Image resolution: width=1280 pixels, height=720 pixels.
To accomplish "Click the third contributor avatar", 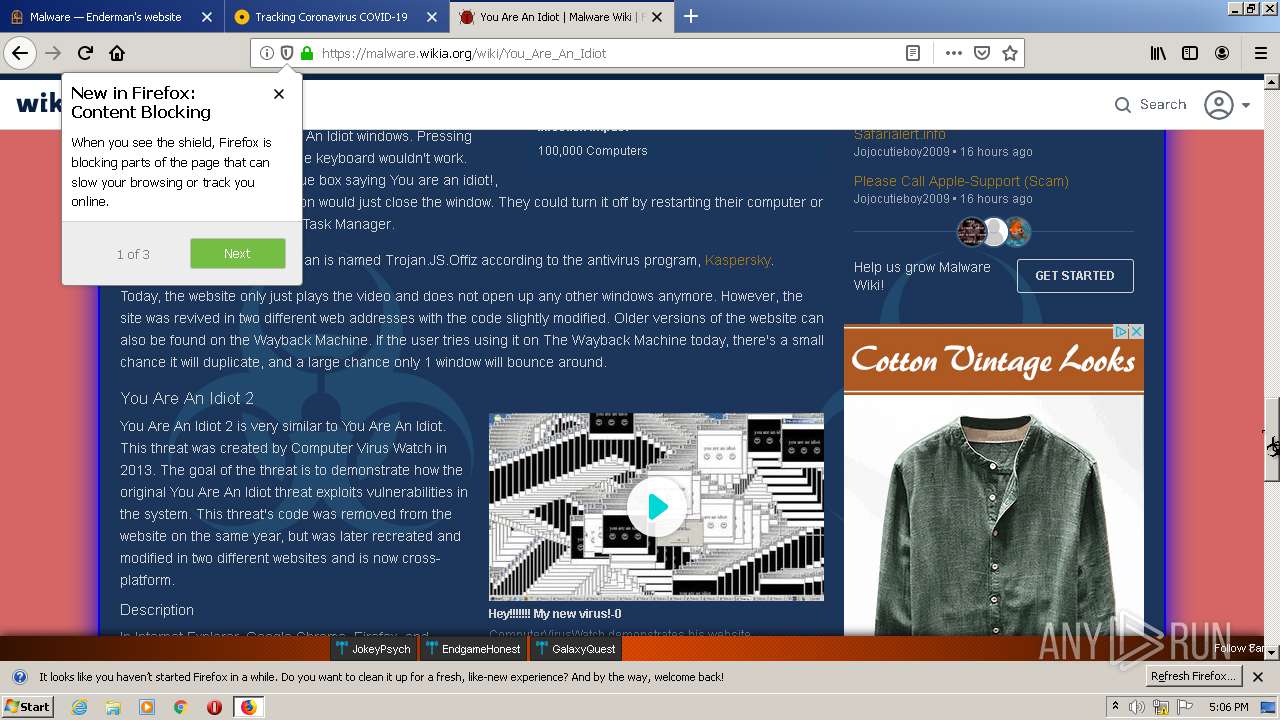I will pos(1017,232).
